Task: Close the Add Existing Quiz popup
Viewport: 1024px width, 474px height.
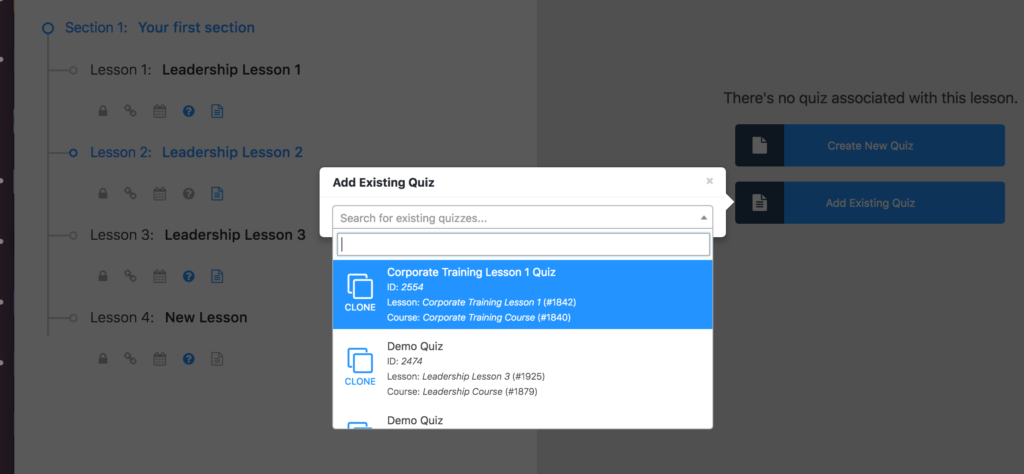Action: pos(709,182)
